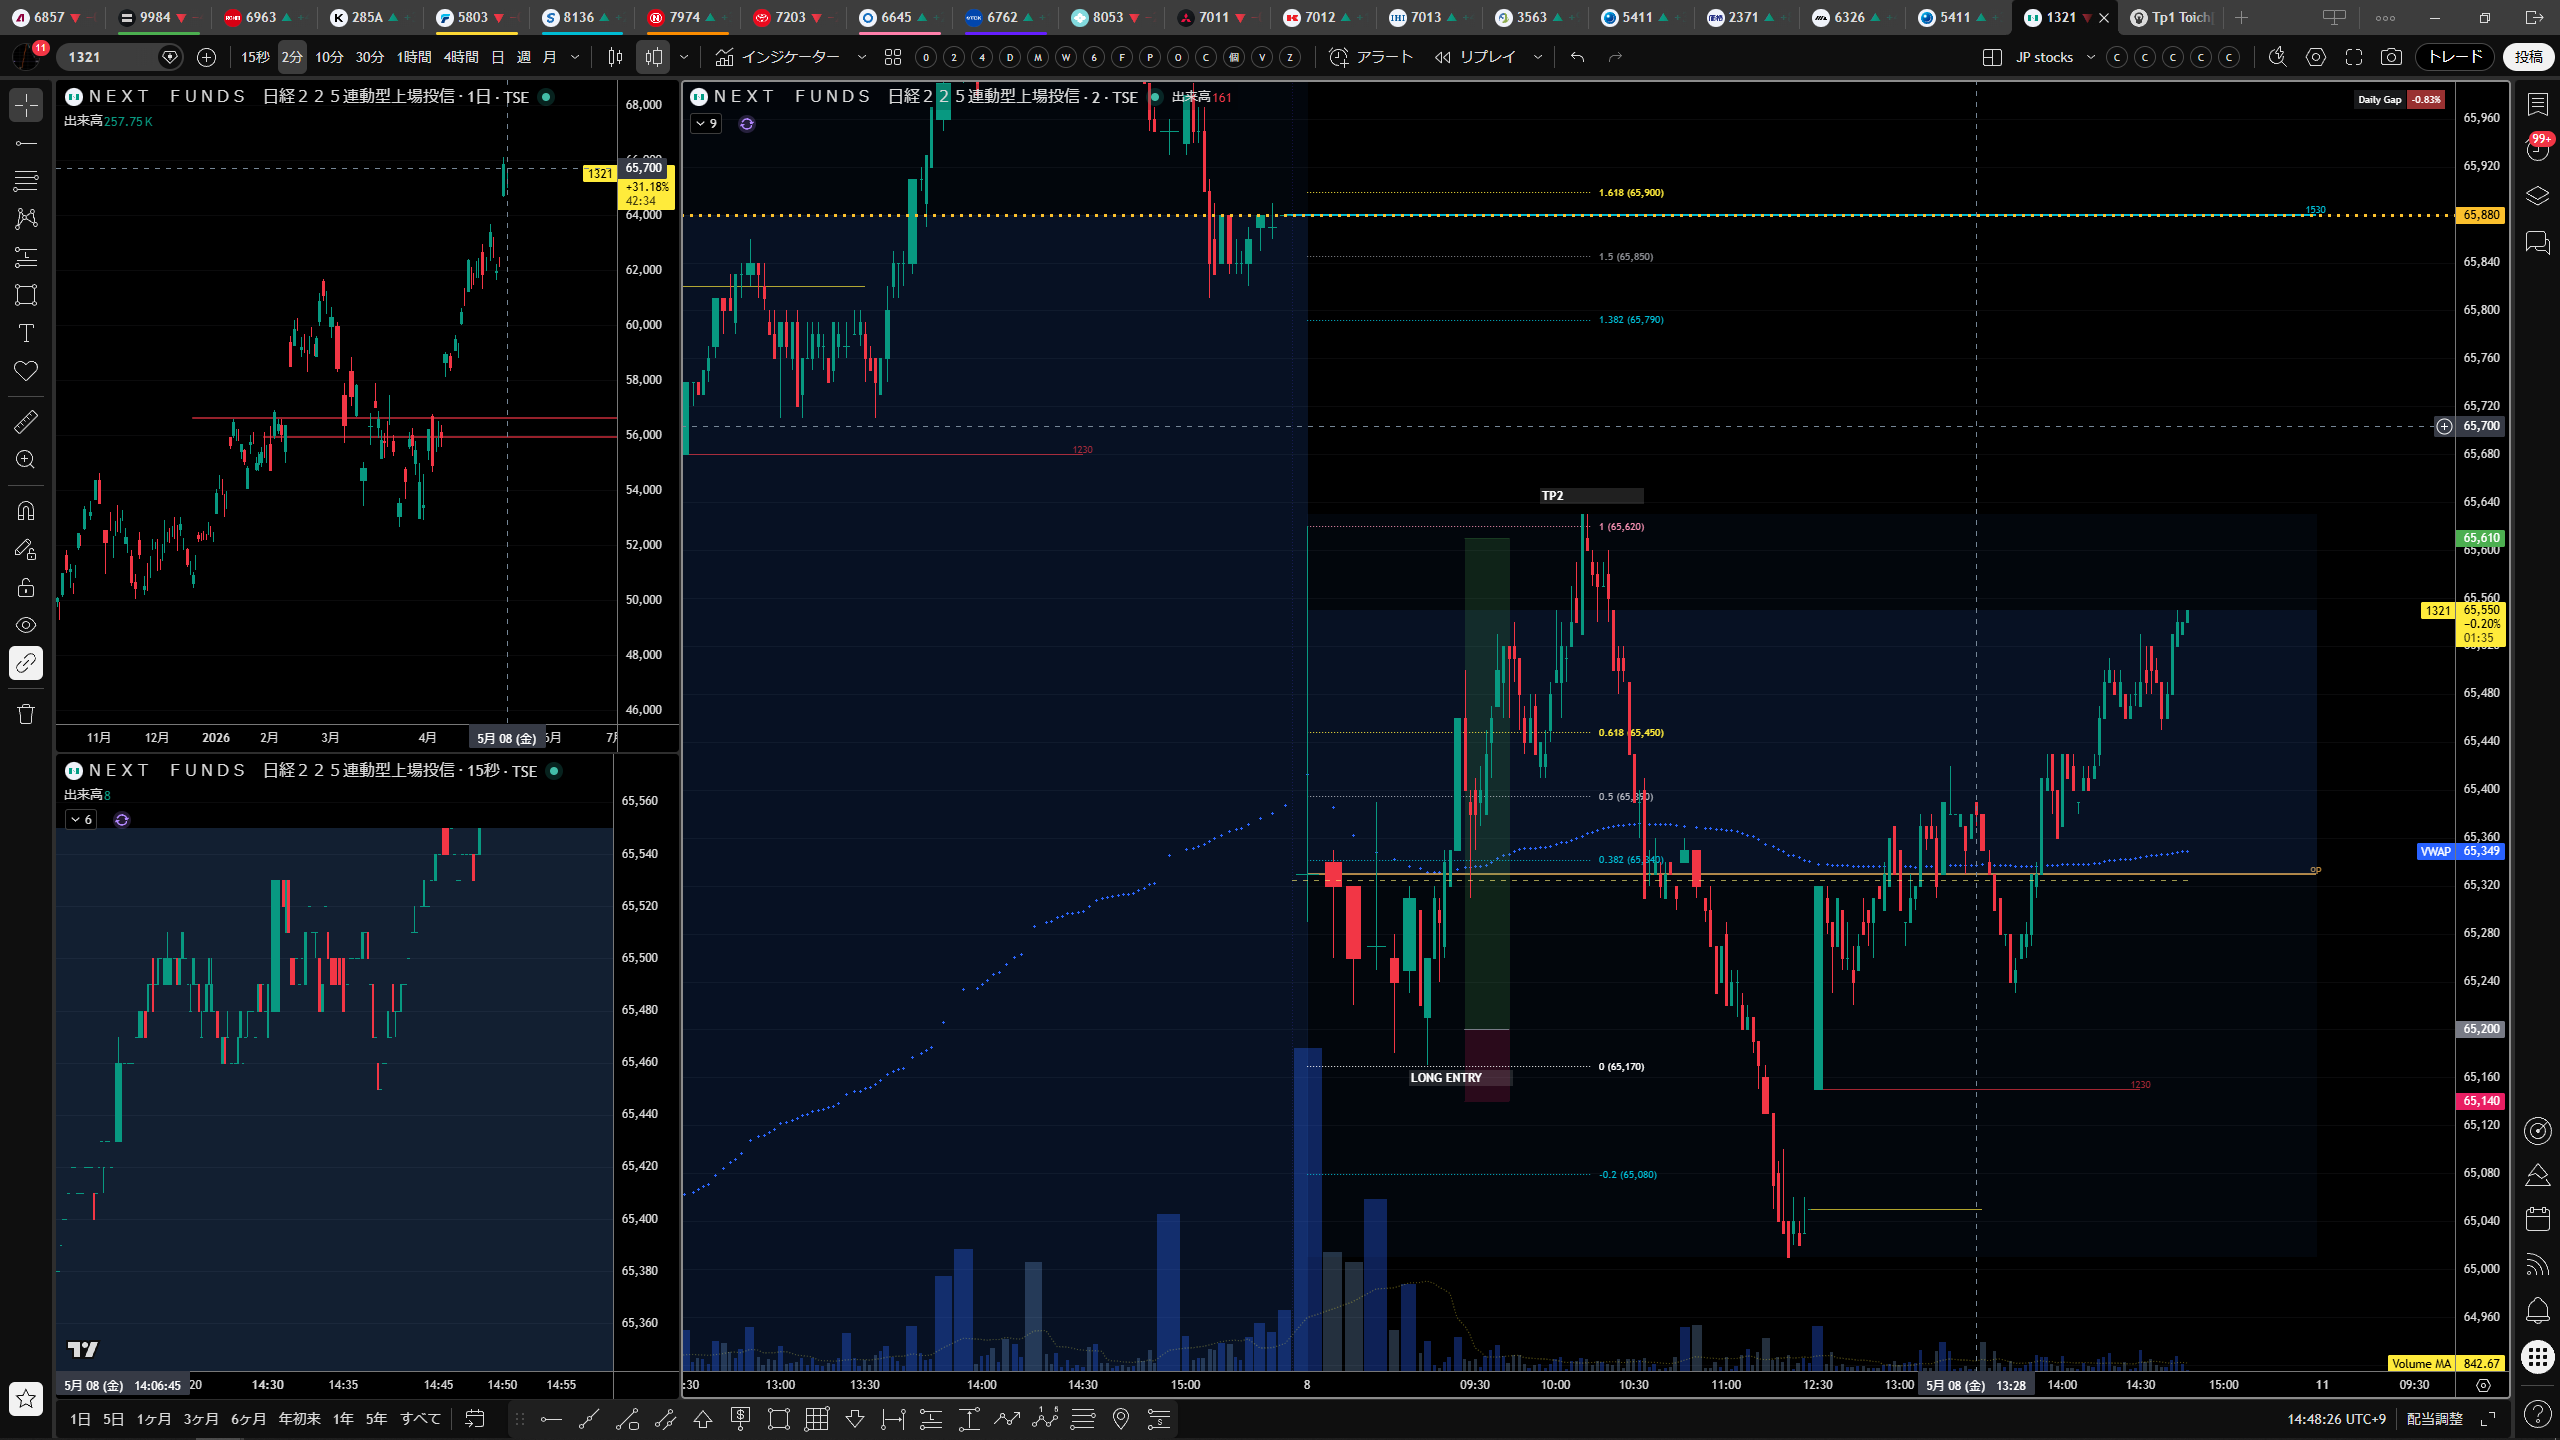Toggle hide all drawings eye icon
This screenshot has height=1440, width=2560.
tap(26, 625)
